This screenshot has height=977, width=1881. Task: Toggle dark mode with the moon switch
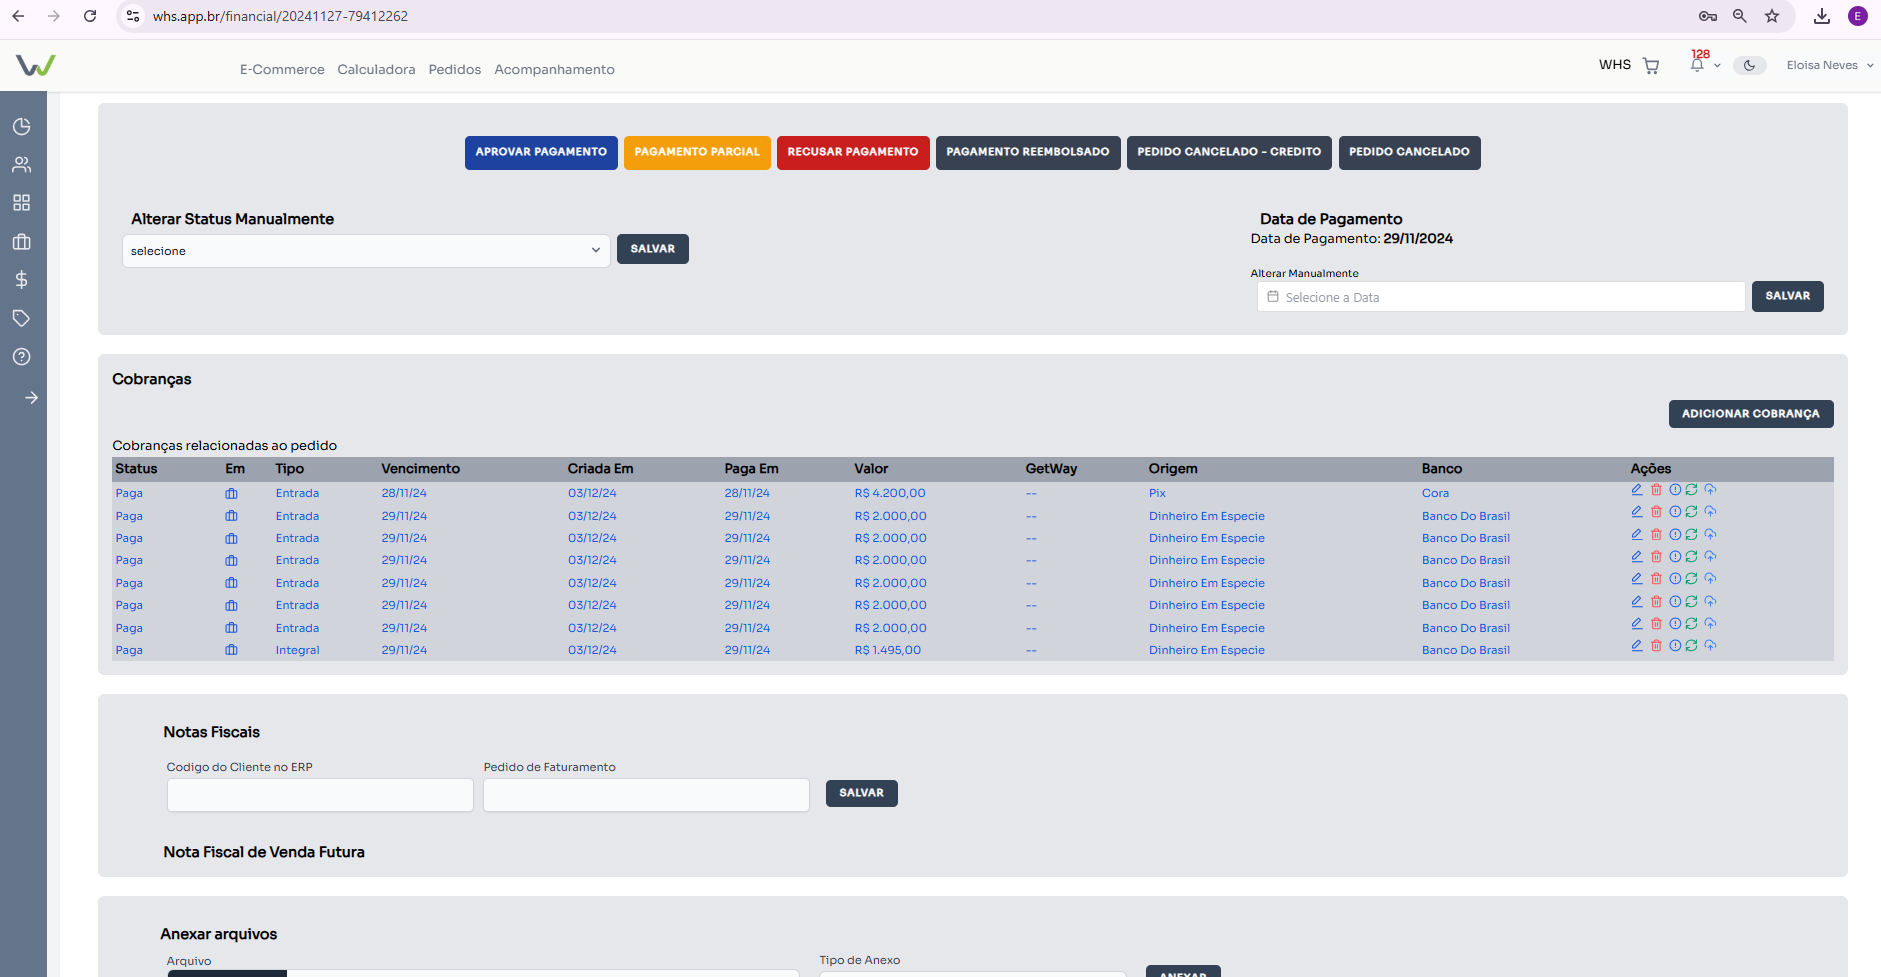click(x=1749, y=66)
